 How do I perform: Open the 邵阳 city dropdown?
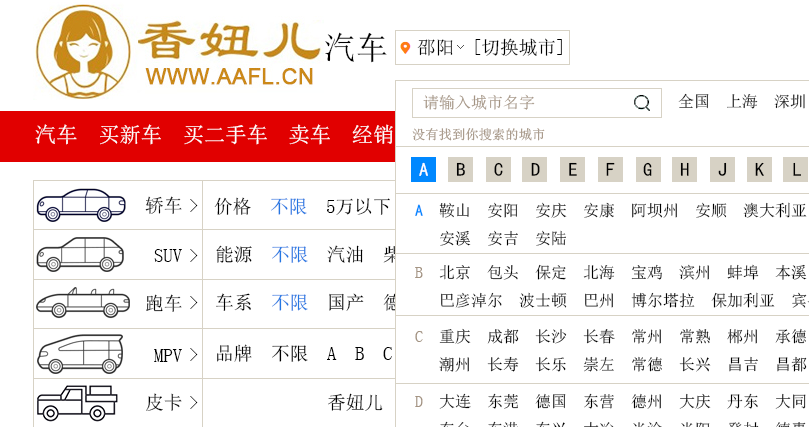440,48
